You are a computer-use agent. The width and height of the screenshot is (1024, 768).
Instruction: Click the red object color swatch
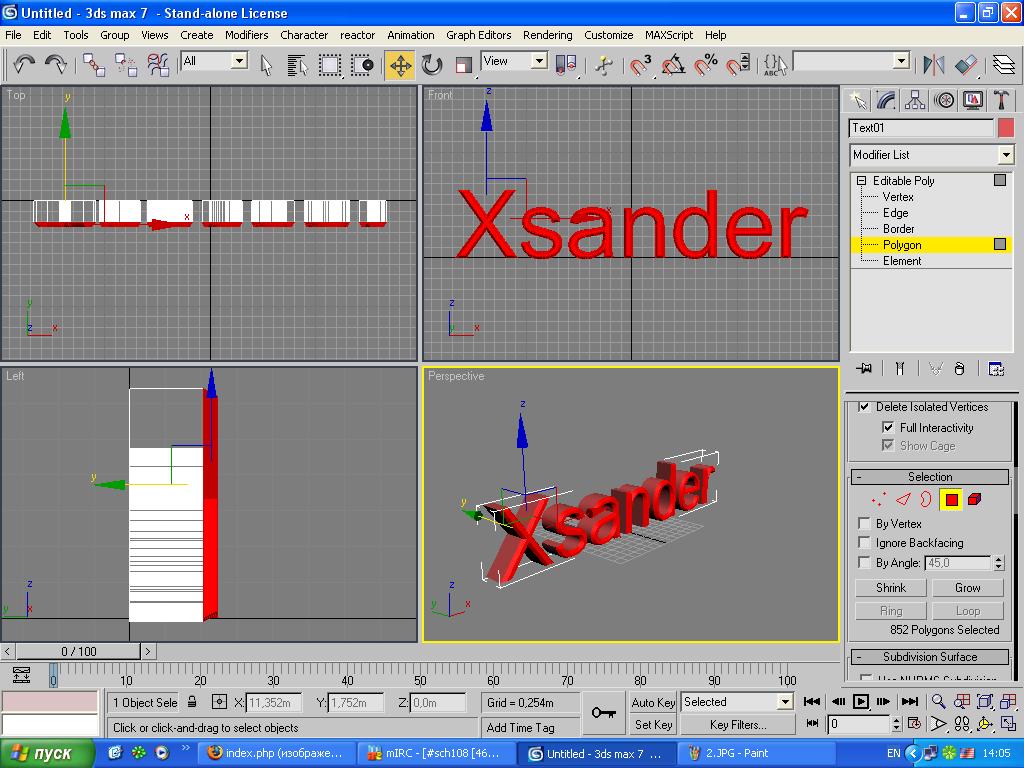pyautogui.click(x=1005, y=128)
